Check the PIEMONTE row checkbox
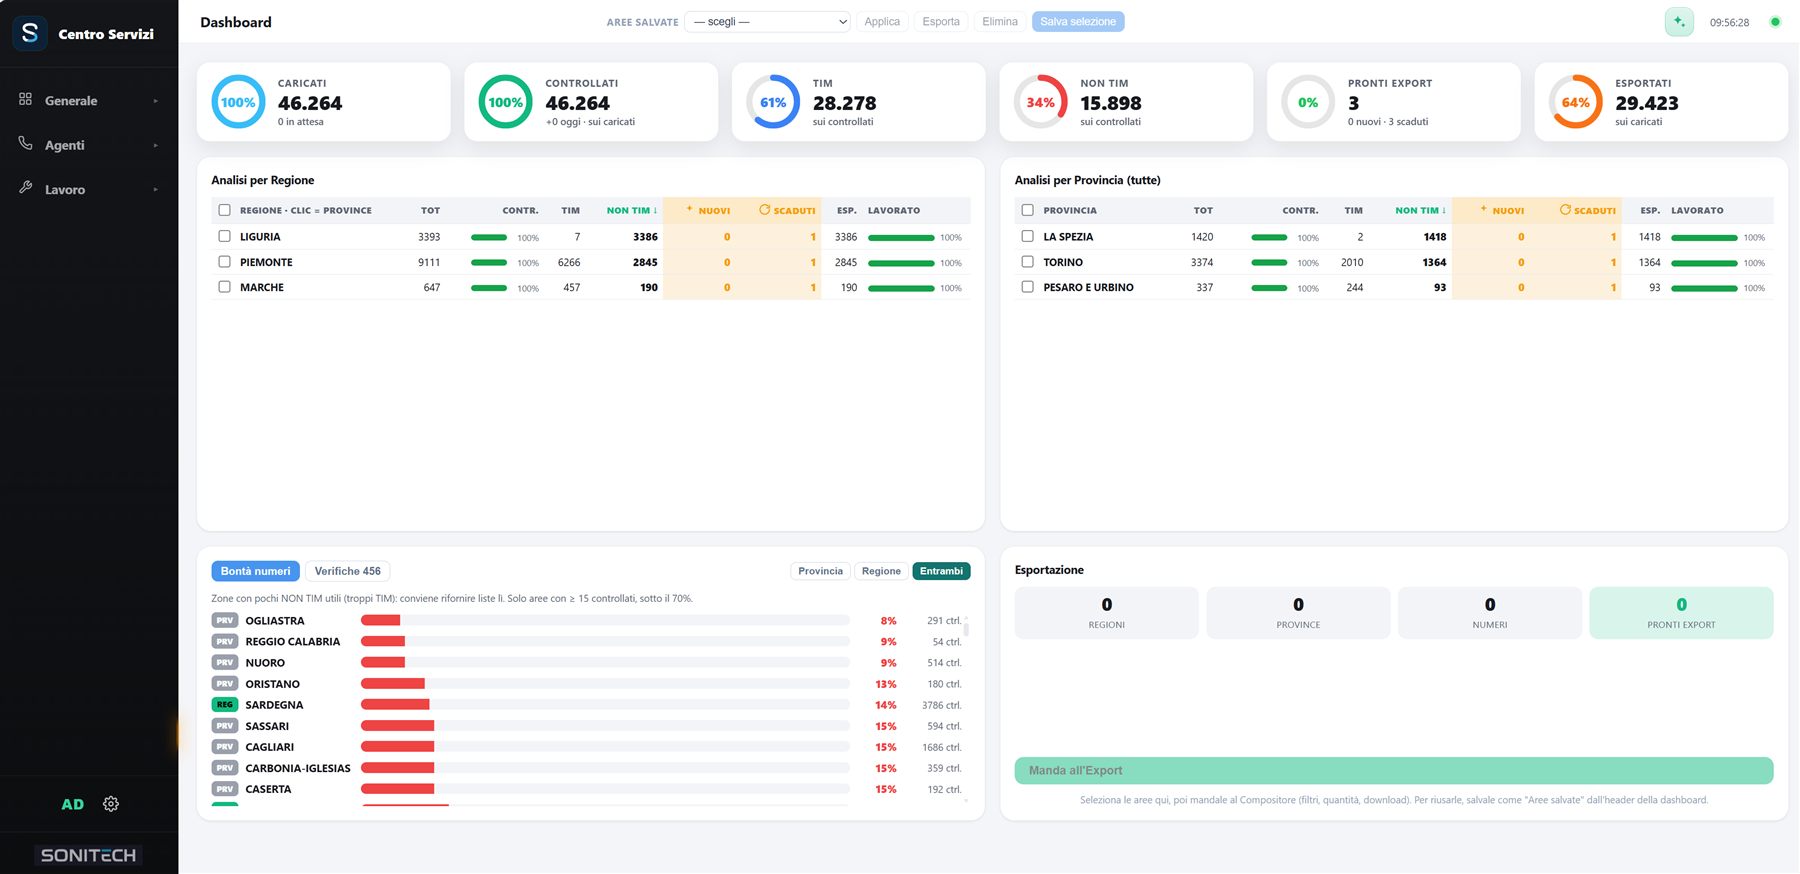Screen dimensions: 1800x874 pos(224,262)
